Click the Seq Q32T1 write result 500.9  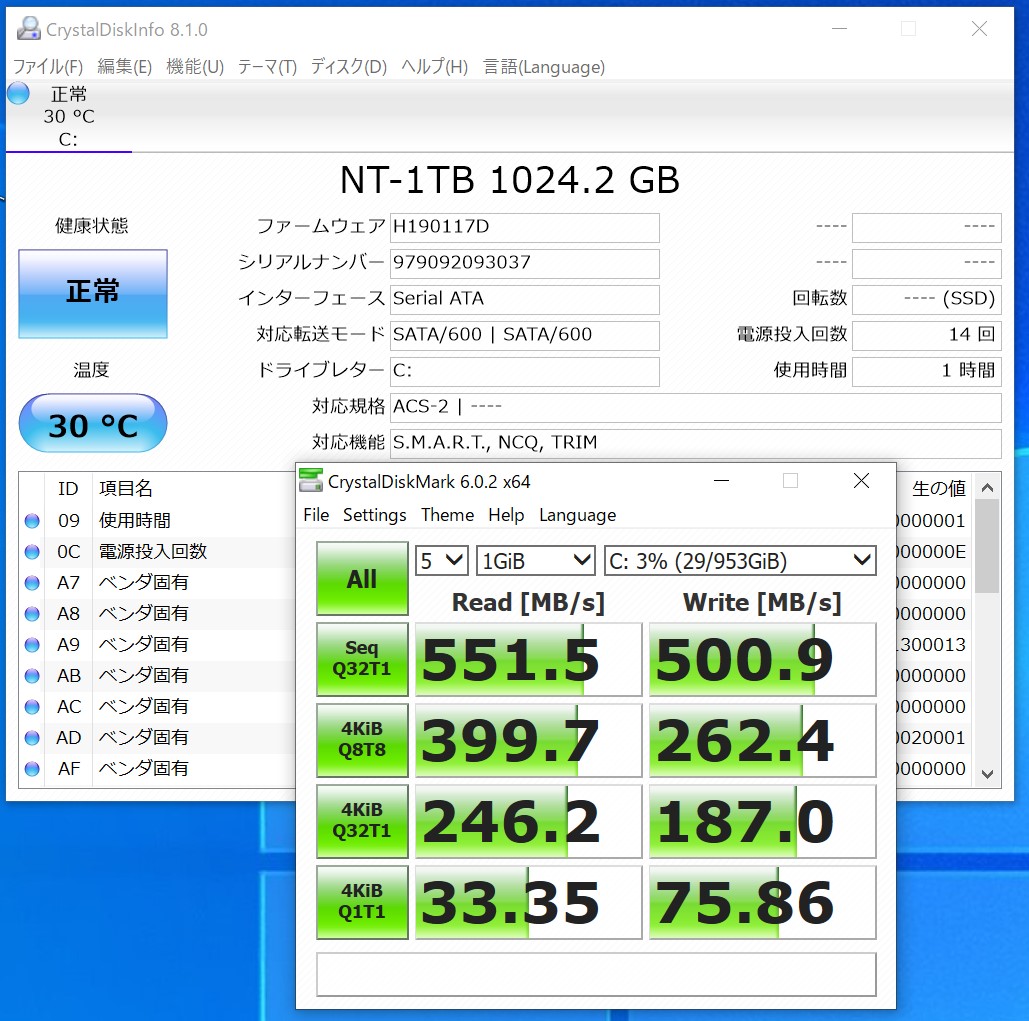763,659
